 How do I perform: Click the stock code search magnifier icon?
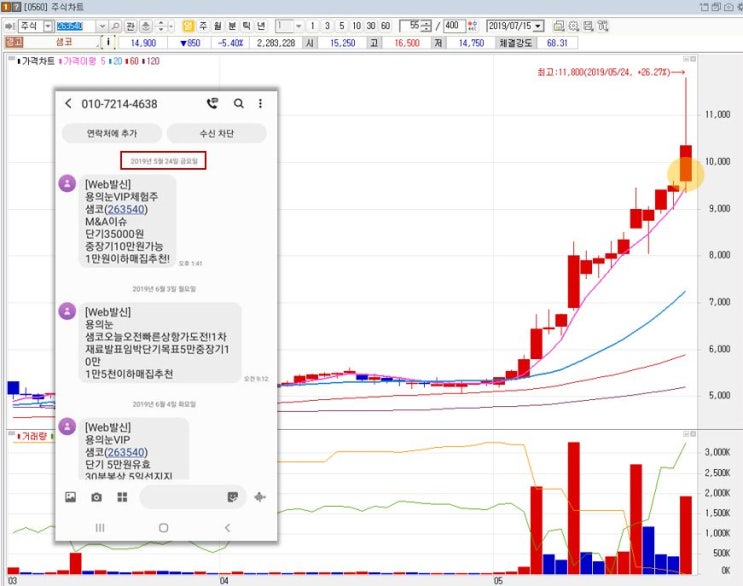coord(116,26)
